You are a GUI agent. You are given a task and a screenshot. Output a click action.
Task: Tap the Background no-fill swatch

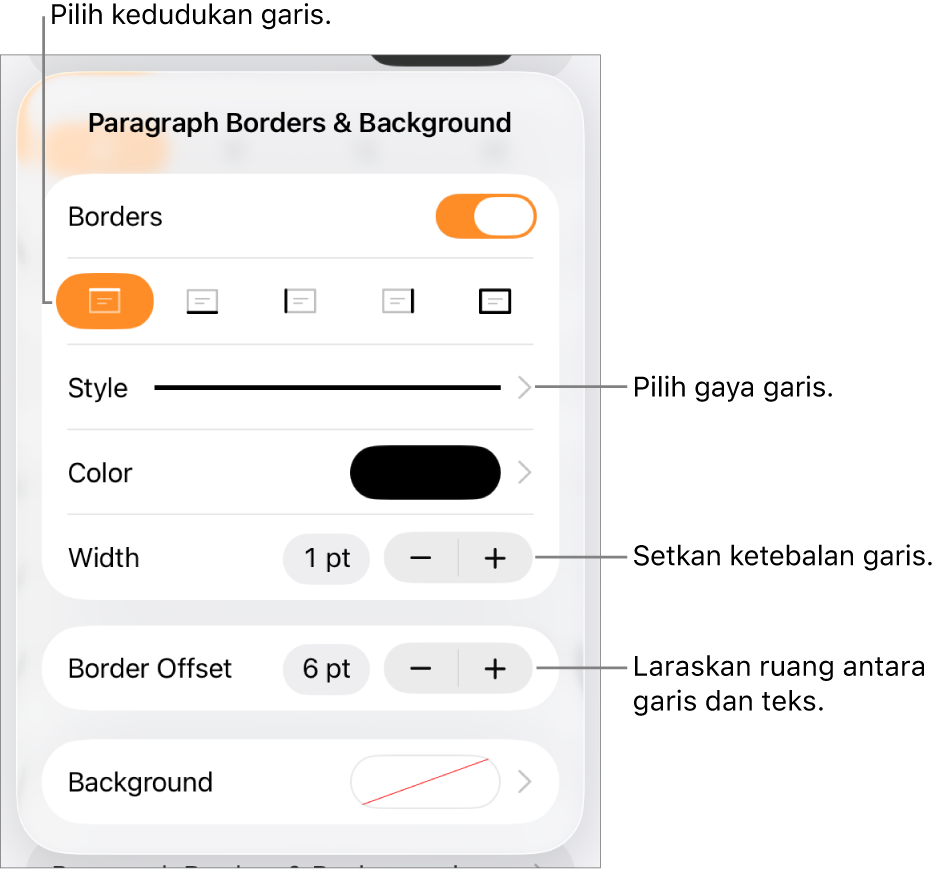(425, 782)
